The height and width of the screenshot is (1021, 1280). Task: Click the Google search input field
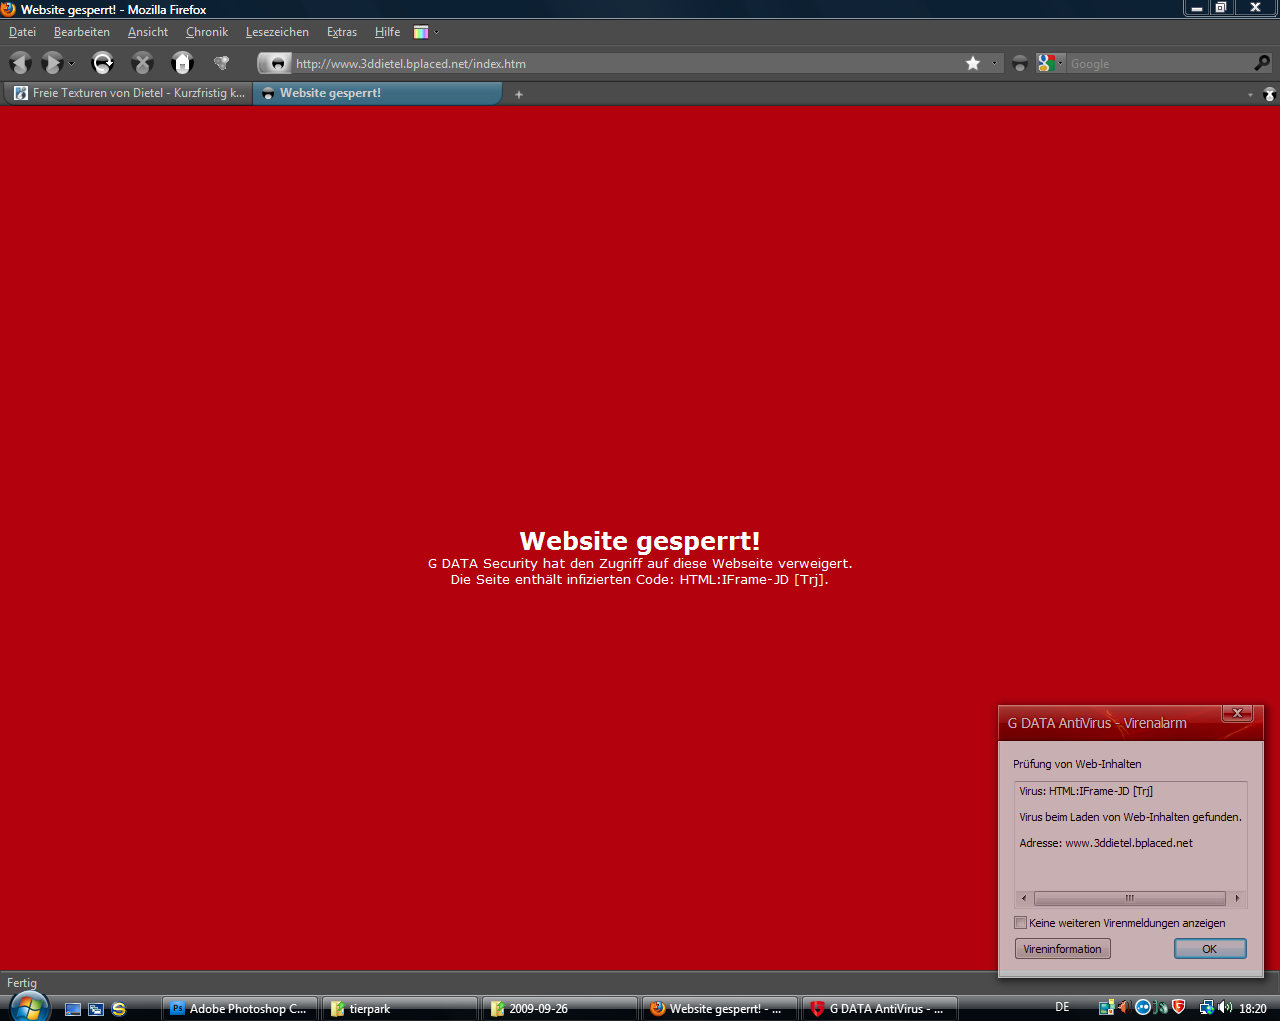pos(1159,63)
